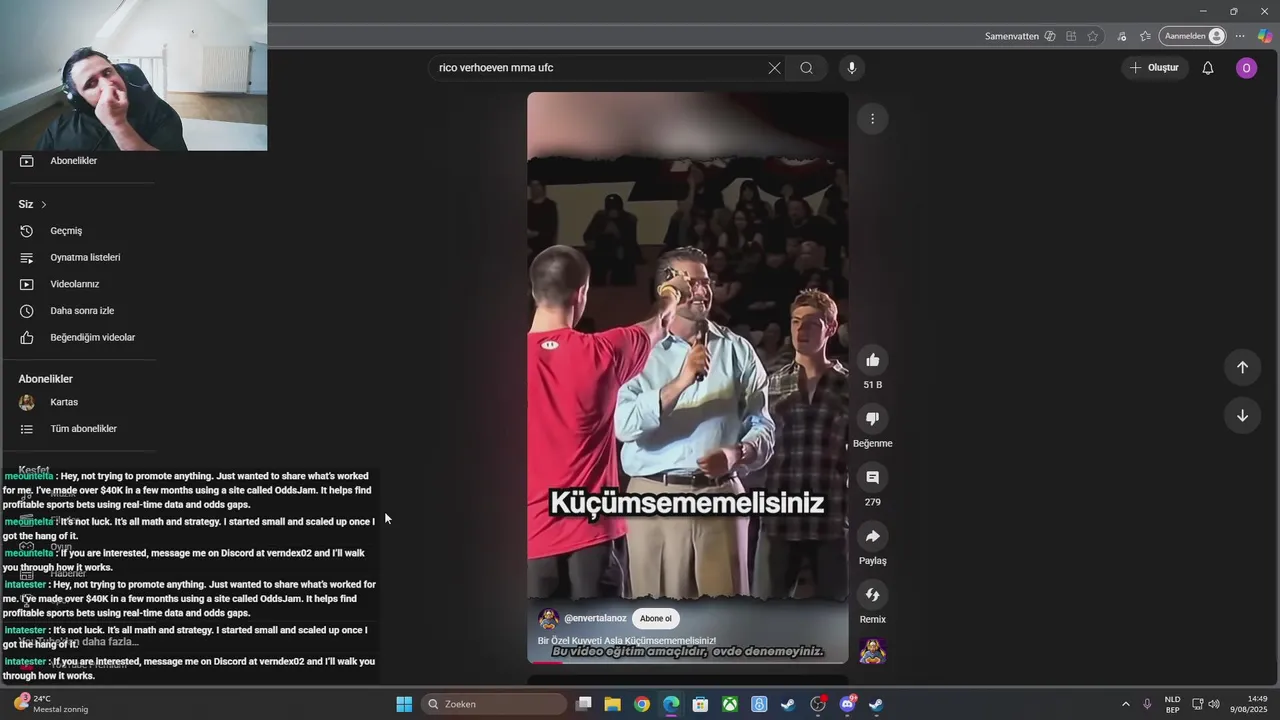The height and width of the screenshot is (720, 1280).
Task: Open the Edge three-dot settings menu
Action: pyautogui.click(x=1240, y=36)
